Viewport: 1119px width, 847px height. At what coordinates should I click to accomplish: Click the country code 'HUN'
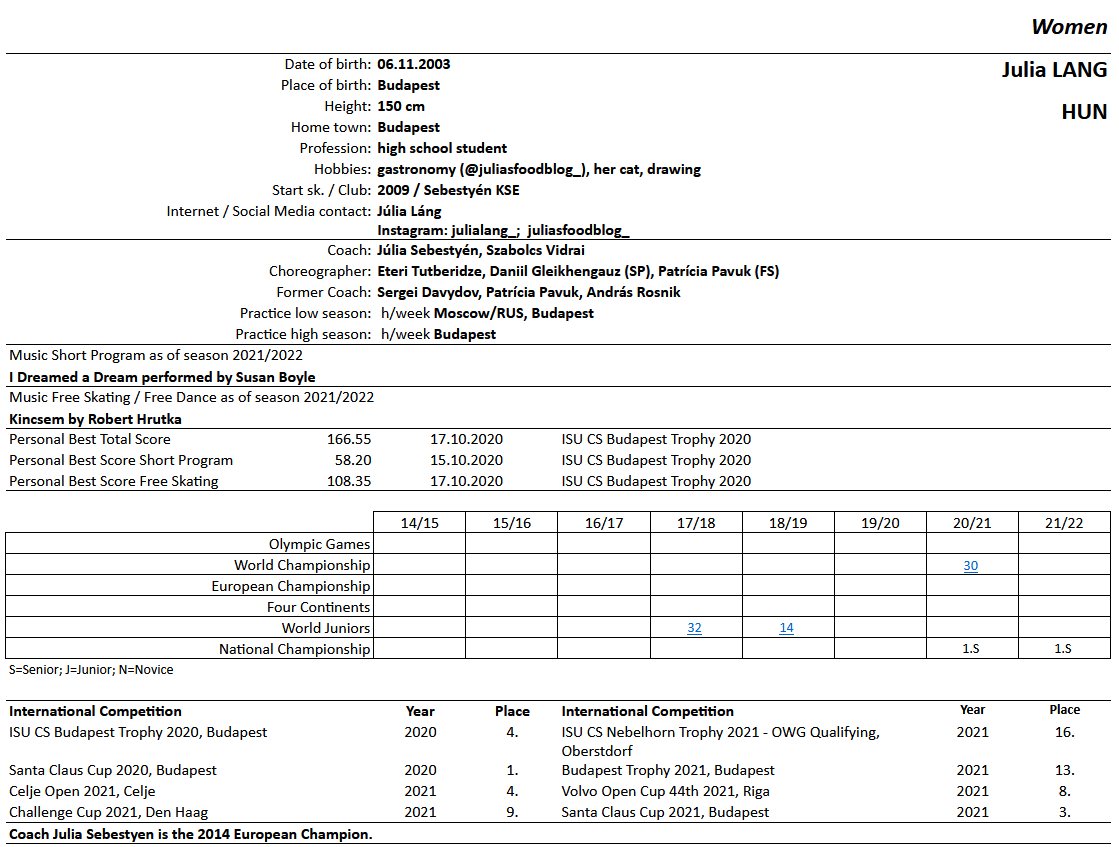click(1084, 112)
